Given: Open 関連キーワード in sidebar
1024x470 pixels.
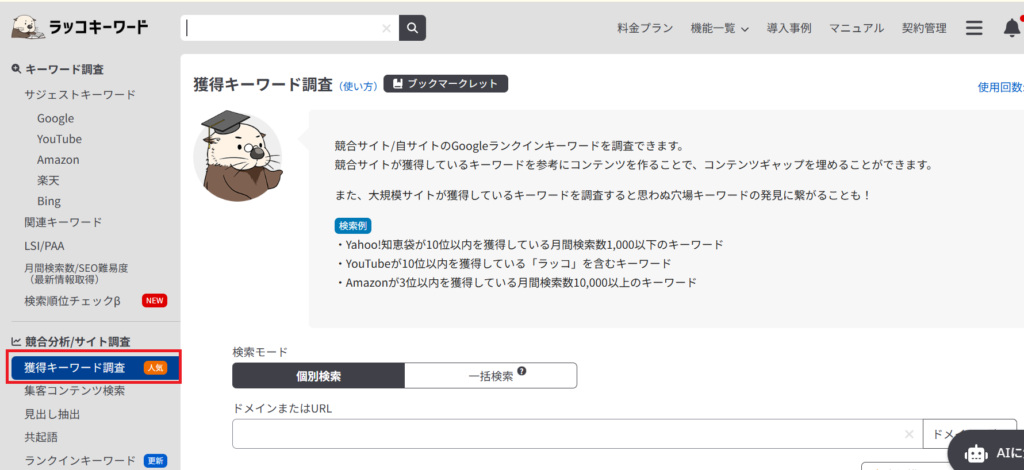Looking at the screenshot, I should point(63,222).
